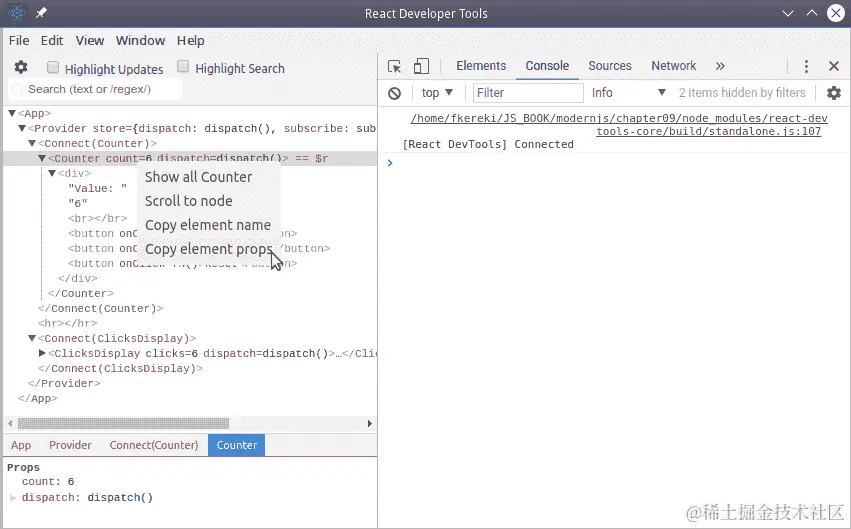Image resolution: width=851 pixels, height=529 pixels.
Task: Show more DevTools tabs chevron
Action: coord(720,66)
